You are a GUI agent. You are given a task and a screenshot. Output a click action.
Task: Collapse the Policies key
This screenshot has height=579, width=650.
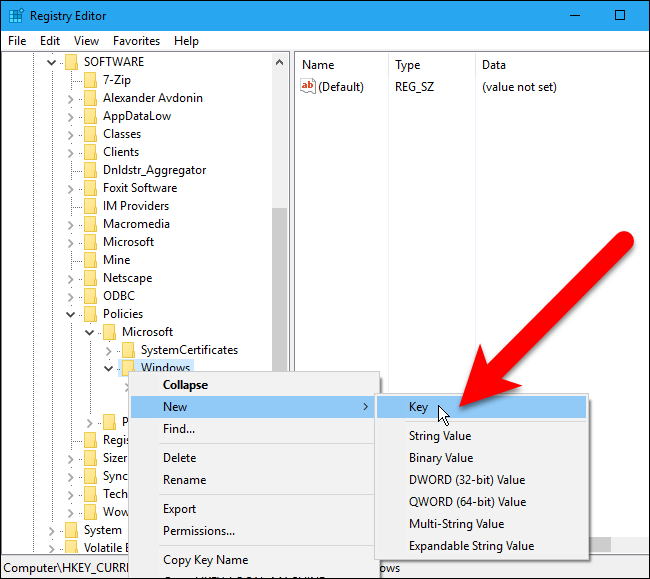(x=70, y=315)
